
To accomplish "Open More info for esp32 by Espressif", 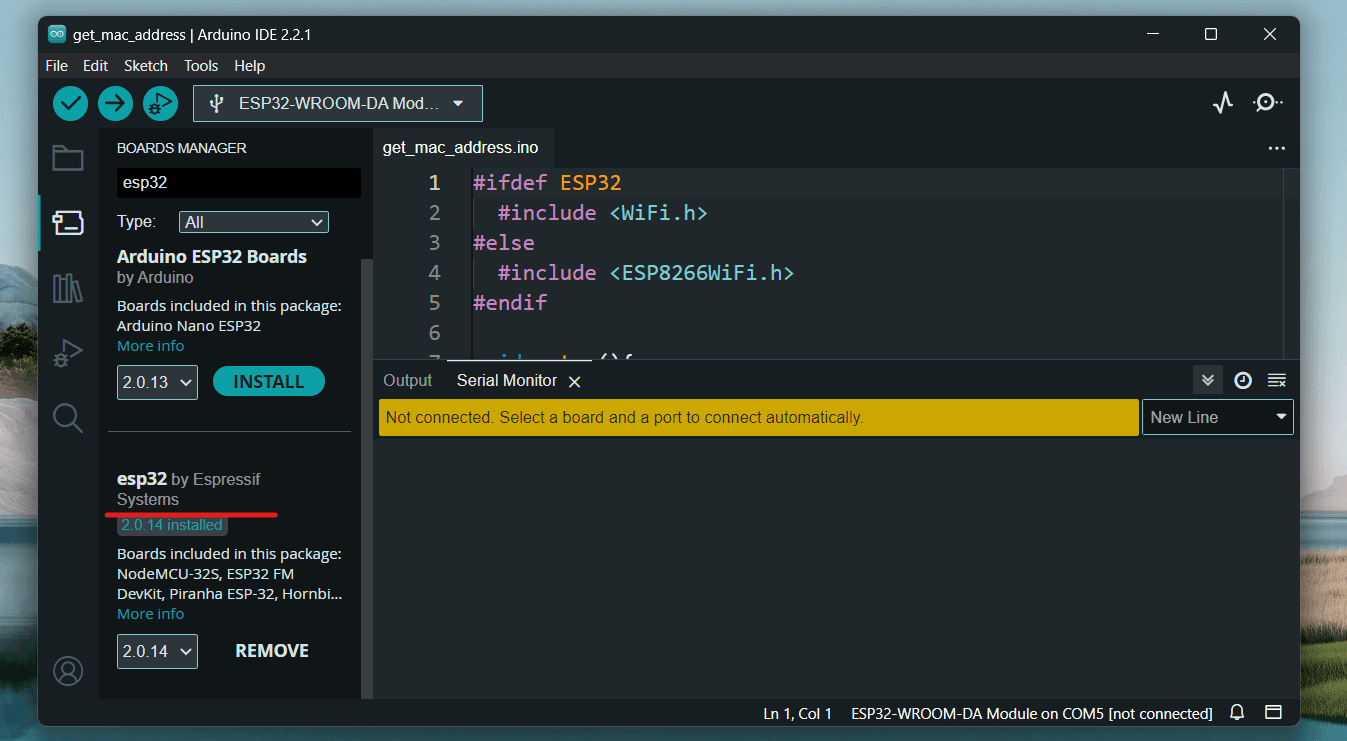I will (x=151, y=614).
